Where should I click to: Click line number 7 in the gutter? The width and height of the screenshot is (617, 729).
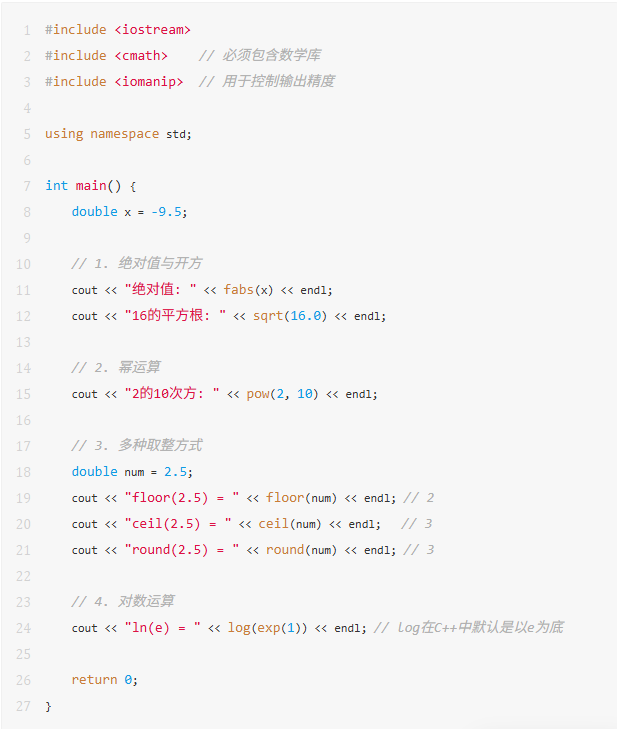[x=26, y=186]
